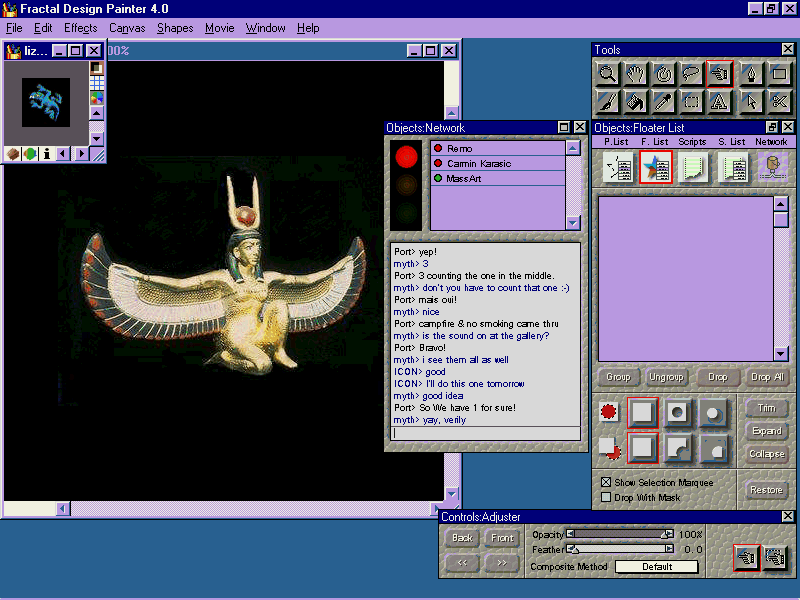Select the Paint Bucket tool
This screenshot has height=600, width=800.
coord(635,102)
